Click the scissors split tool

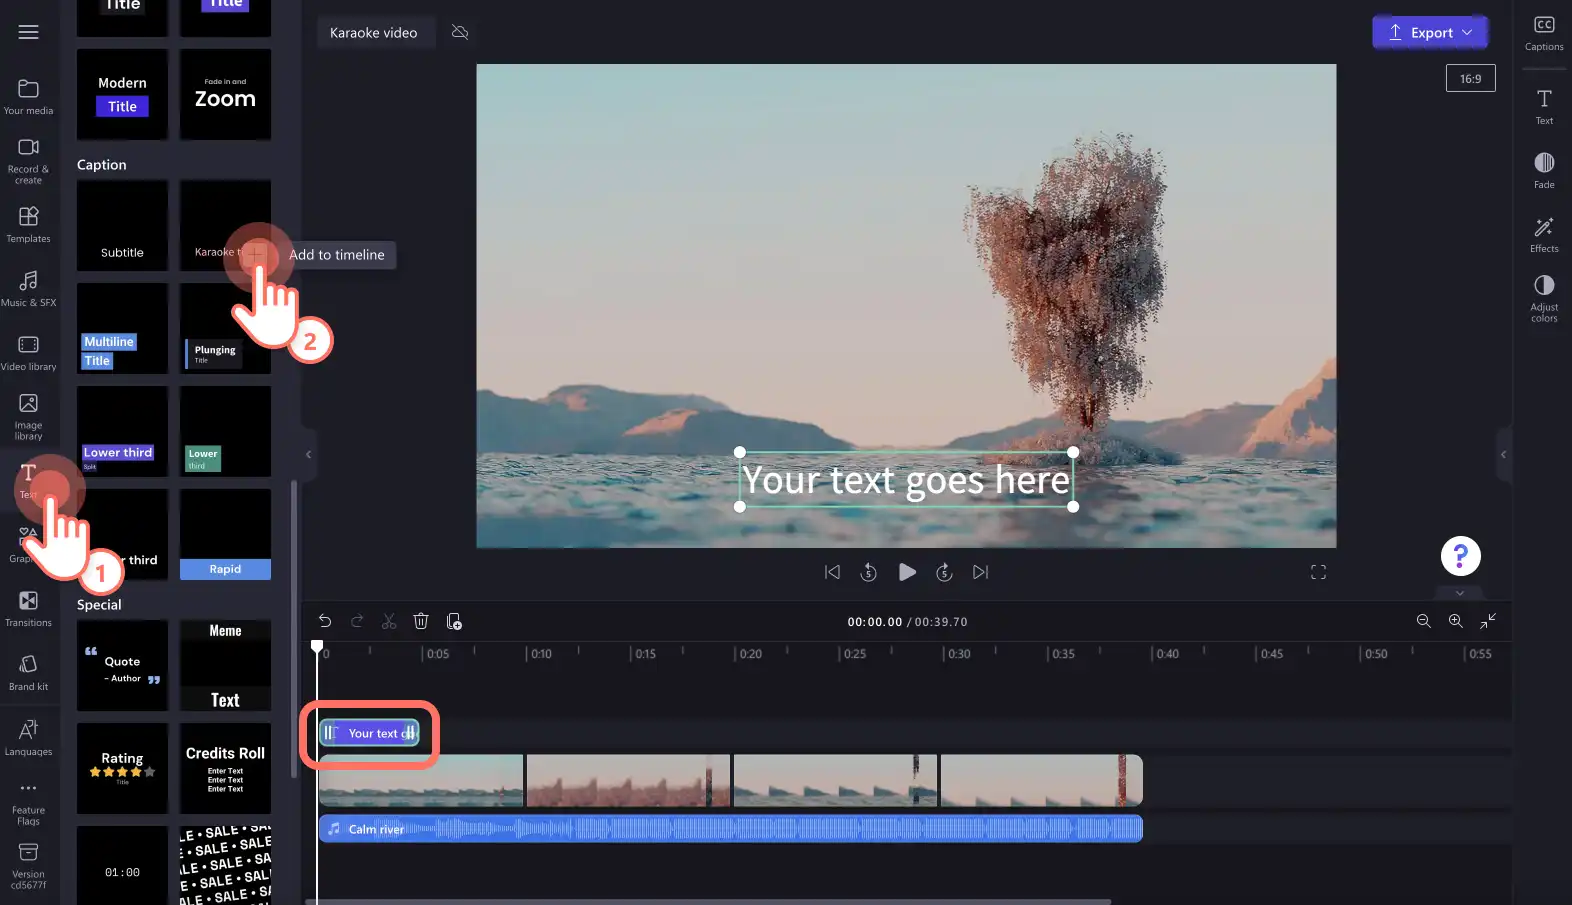point(389,621)
